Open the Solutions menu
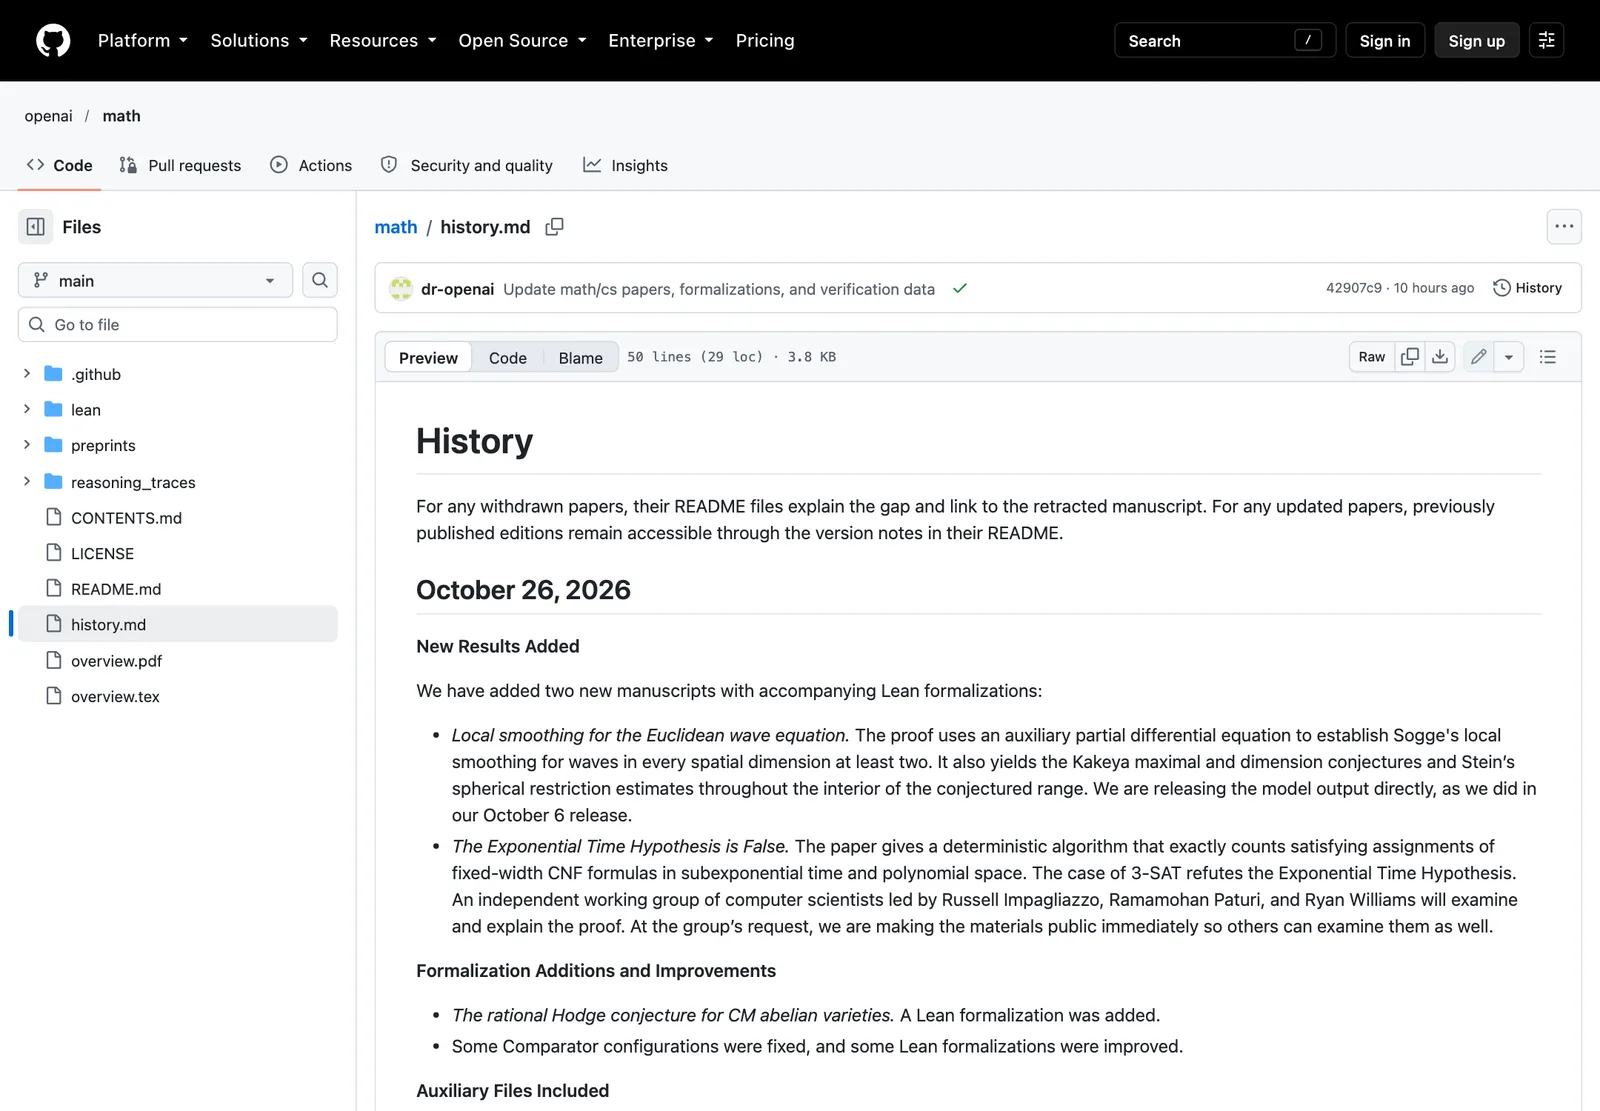 pos(259,41)
